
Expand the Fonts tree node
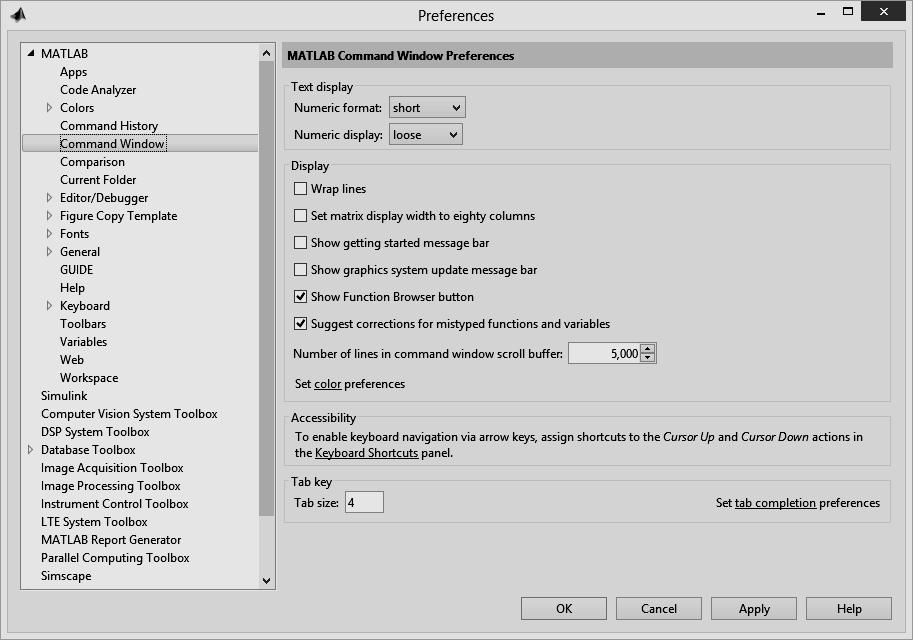(x=49, y=234)
